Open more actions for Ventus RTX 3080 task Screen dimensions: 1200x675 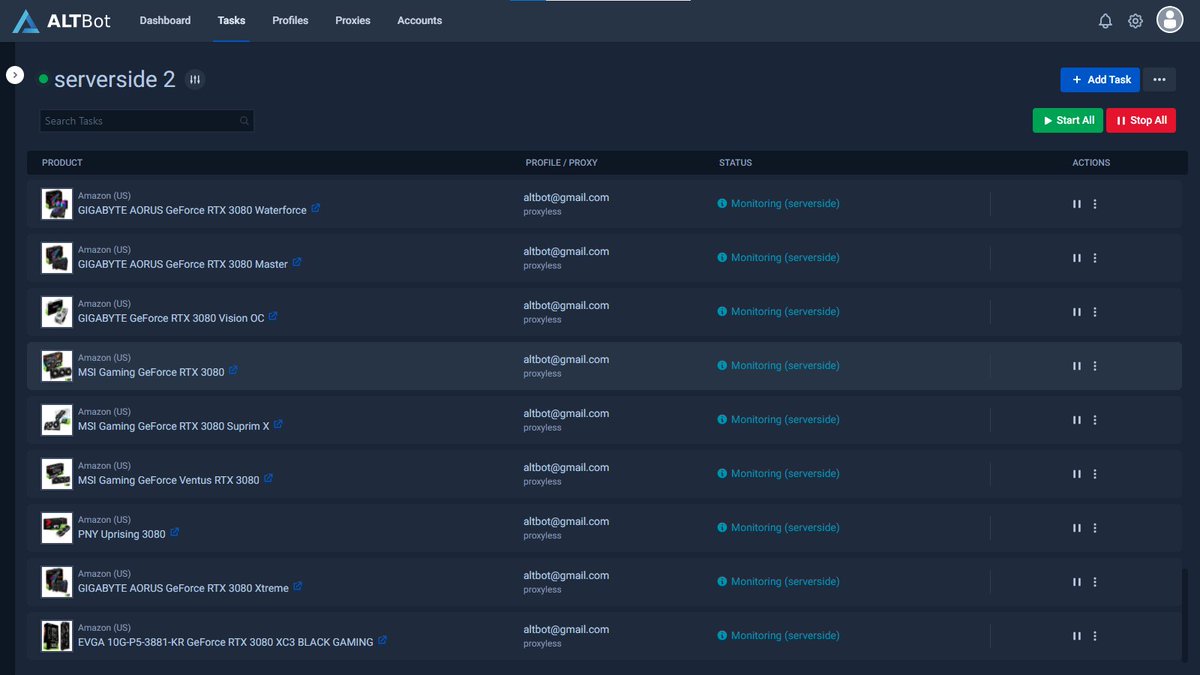tap(1095, 474)
